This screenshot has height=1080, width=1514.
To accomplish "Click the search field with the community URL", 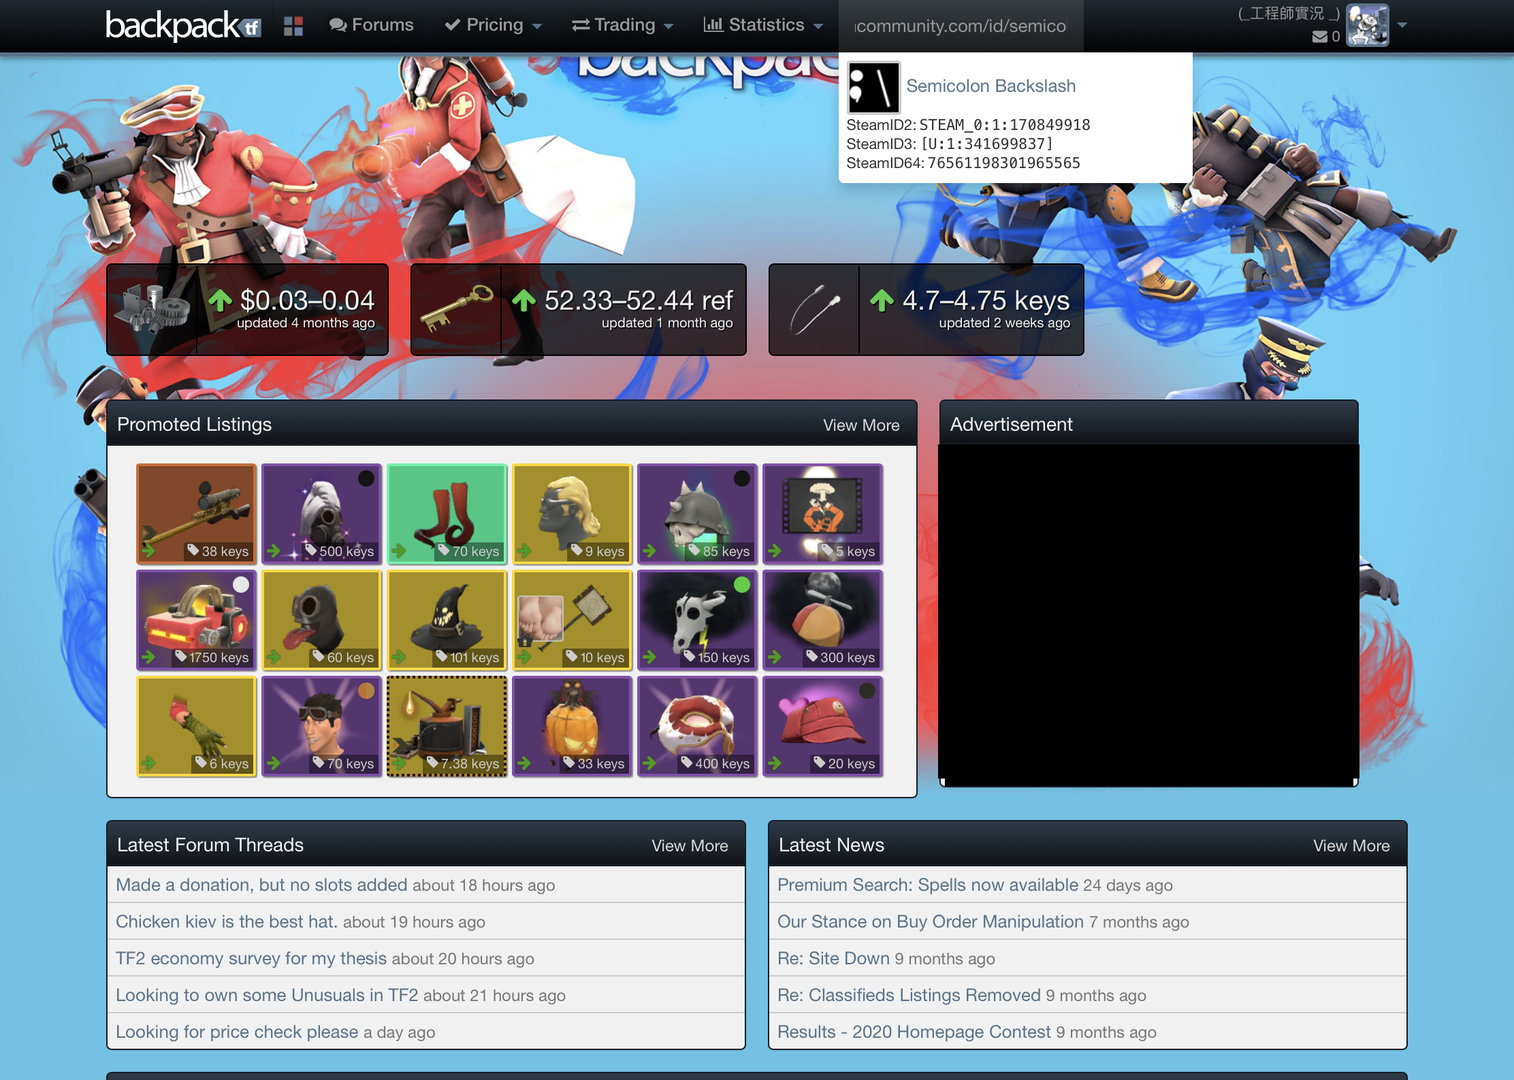I will coord(960,26).
